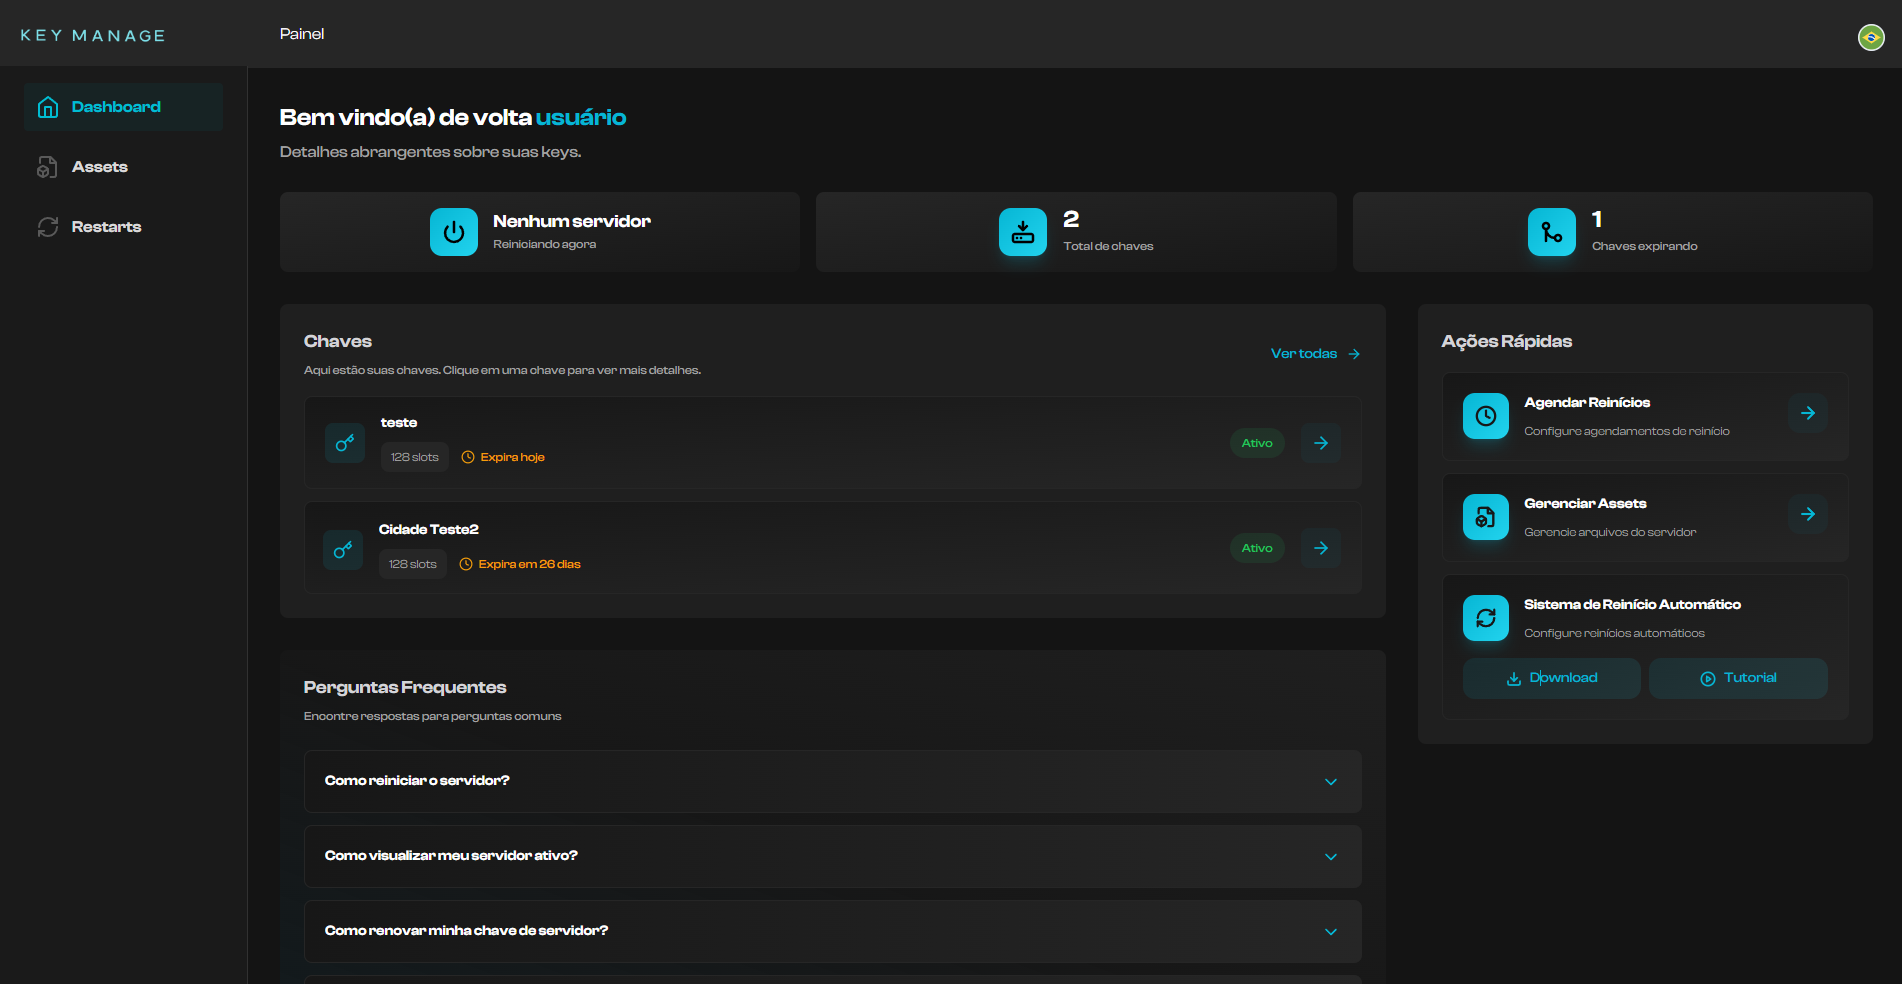The image size is (1902, 984).
Task: Click the Tutorial button
Action: tap(1738, 678)
